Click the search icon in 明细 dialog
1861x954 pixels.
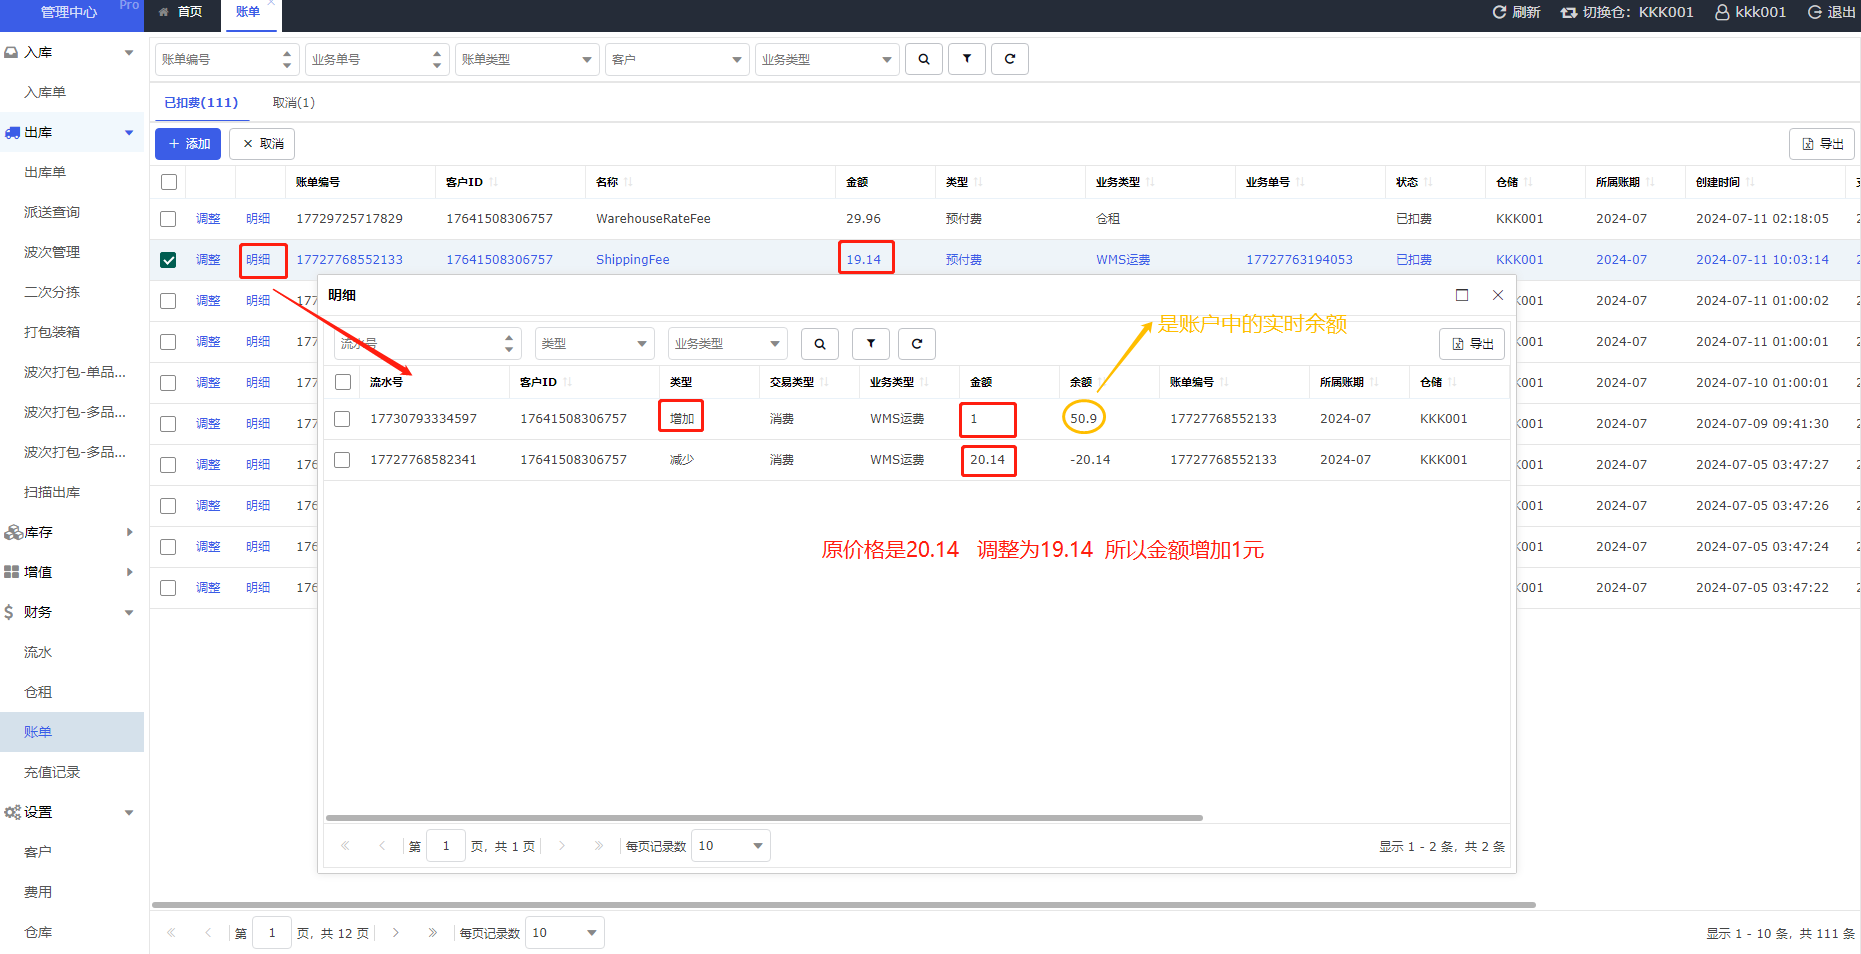[820, 344]
